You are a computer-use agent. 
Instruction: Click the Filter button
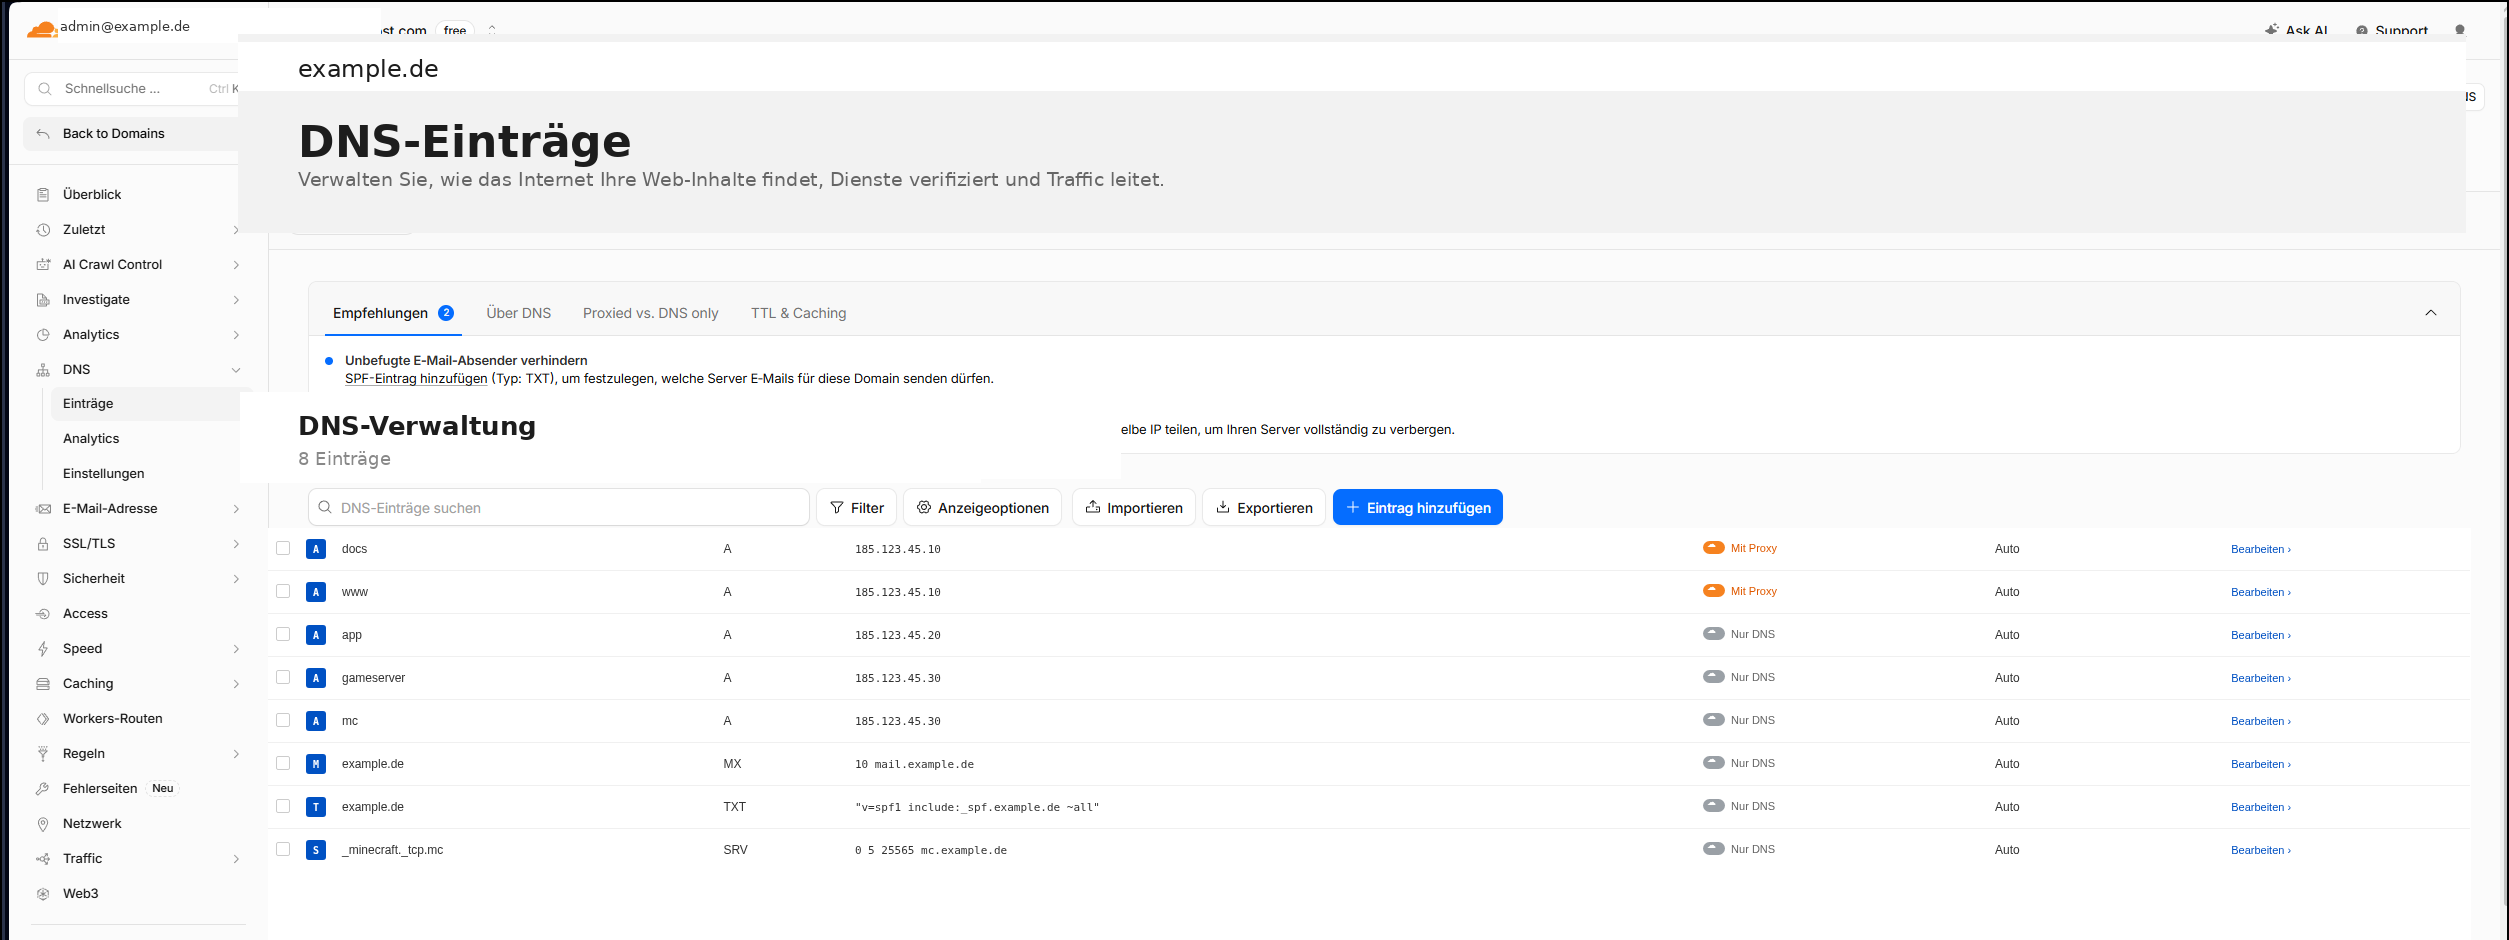coord(857,507)
